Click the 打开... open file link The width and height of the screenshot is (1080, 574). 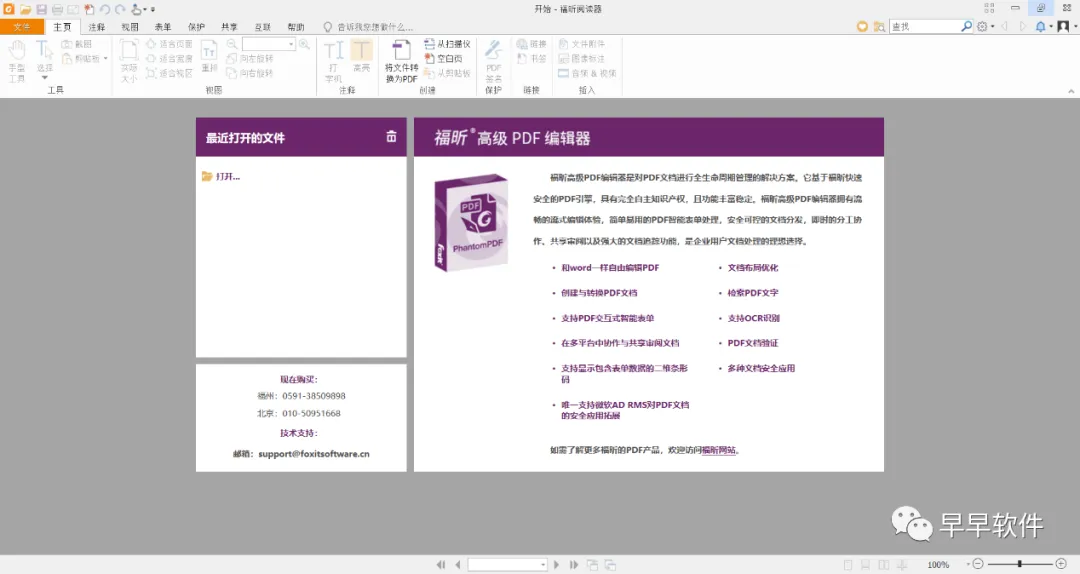pyautogui.click(x=221, y=176)
